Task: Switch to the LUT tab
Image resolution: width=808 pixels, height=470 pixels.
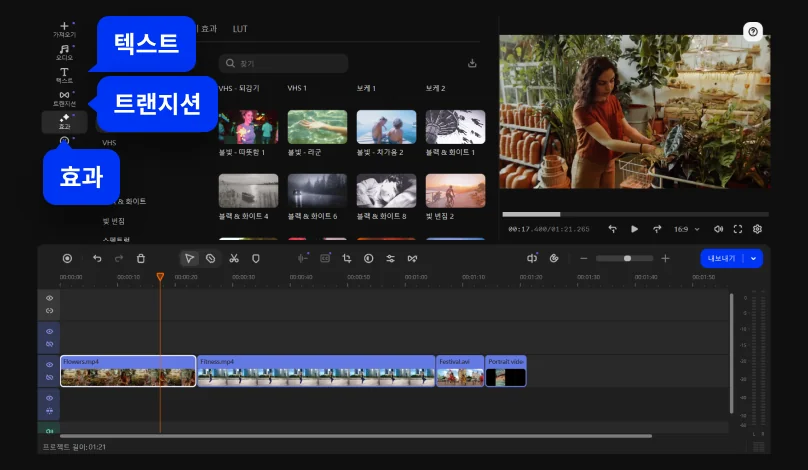Action: (240, 29)
